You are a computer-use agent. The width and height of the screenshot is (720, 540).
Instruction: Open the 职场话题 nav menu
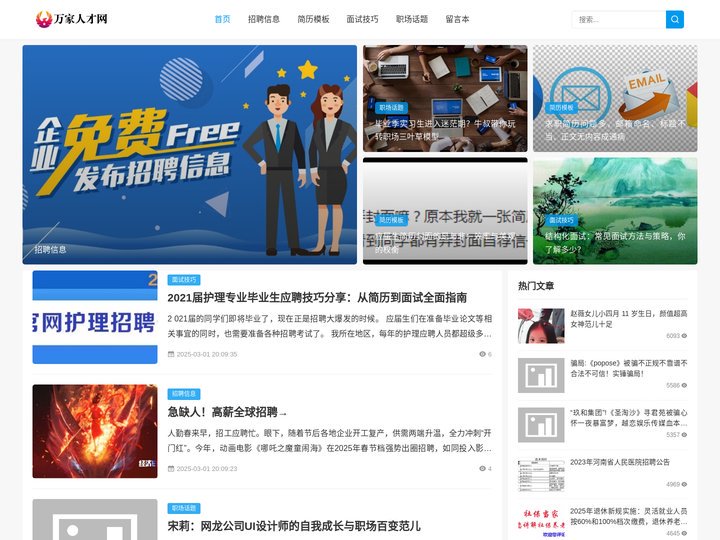(x=412, y=19)
